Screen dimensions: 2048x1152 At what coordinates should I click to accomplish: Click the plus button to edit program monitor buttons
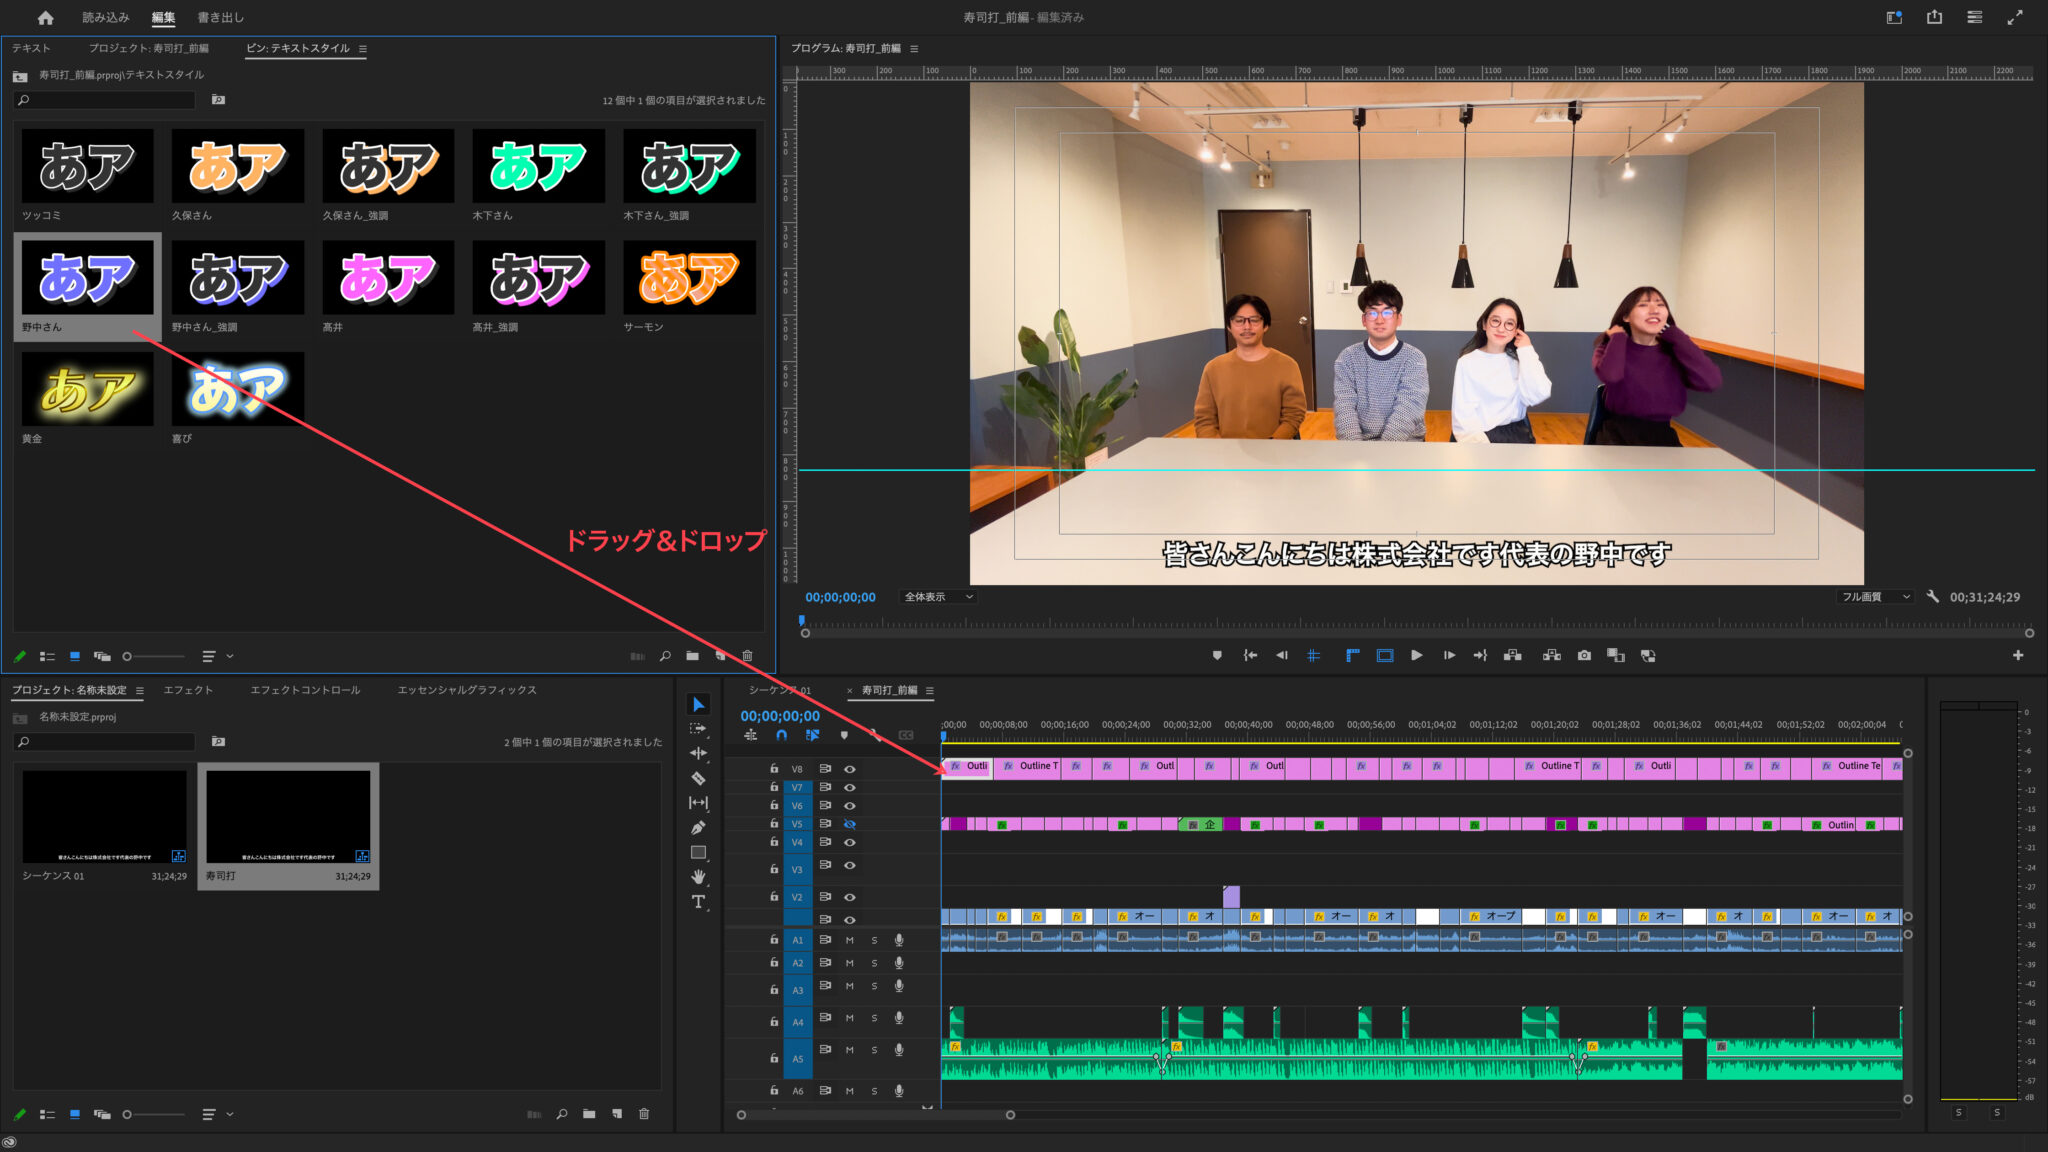pos(2018,655)
